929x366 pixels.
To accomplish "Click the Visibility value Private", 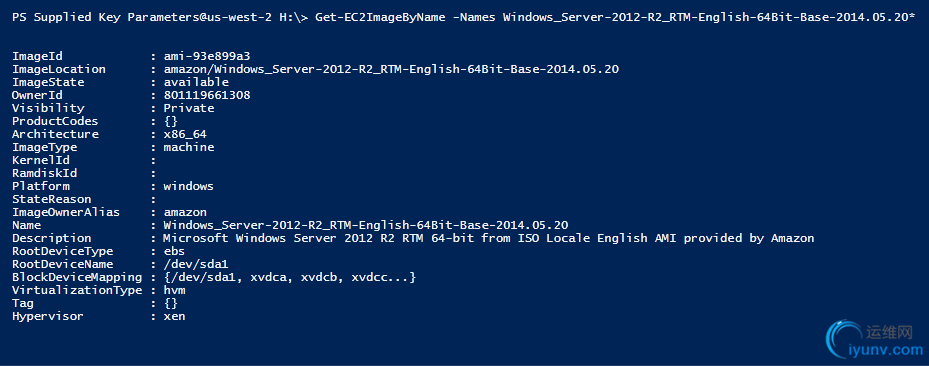I will click(x=189, y=108).
